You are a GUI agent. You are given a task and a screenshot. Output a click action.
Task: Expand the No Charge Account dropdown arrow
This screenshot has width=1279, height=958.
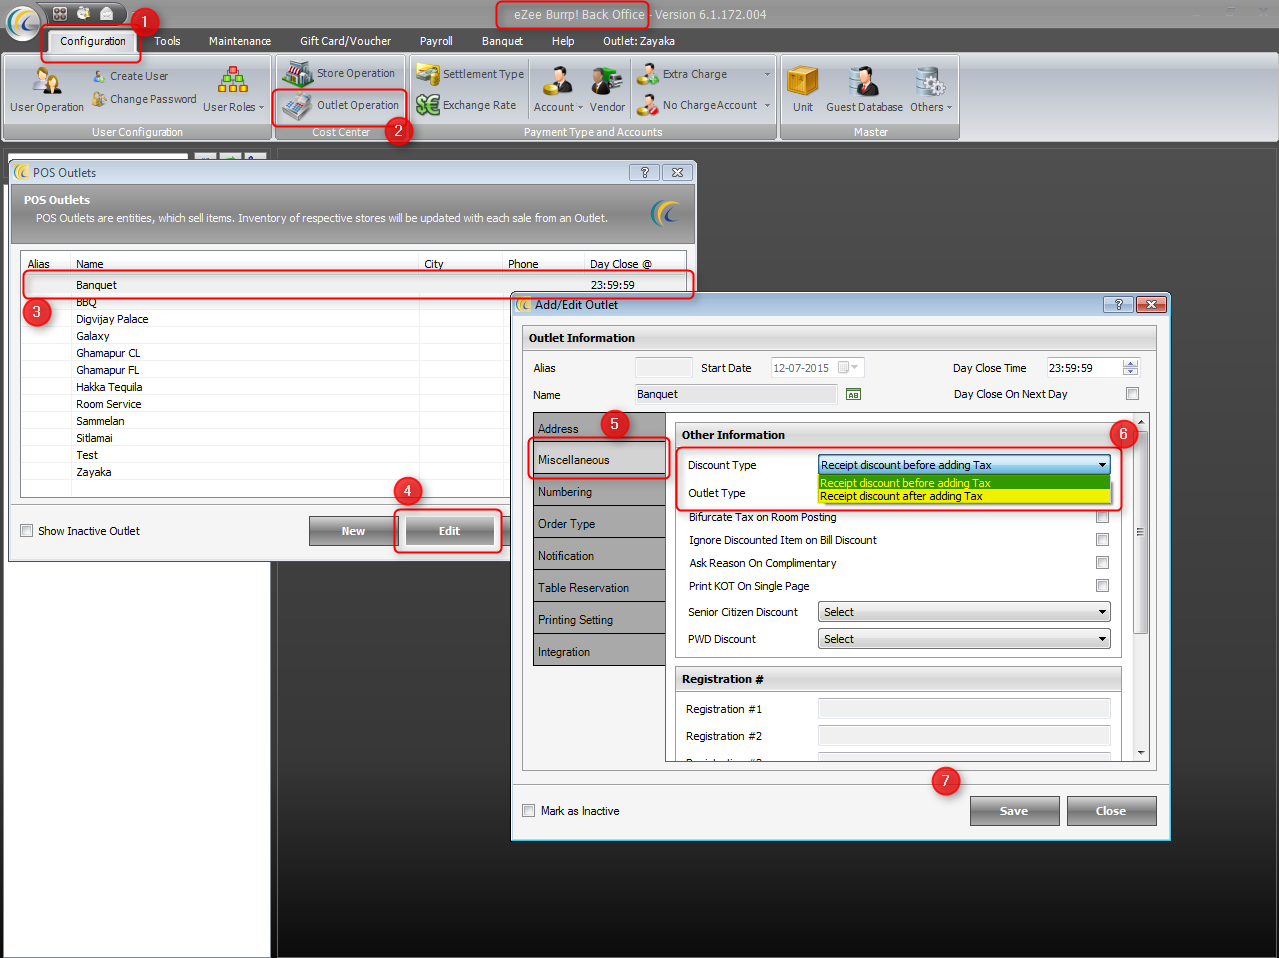tap(767, 106)
